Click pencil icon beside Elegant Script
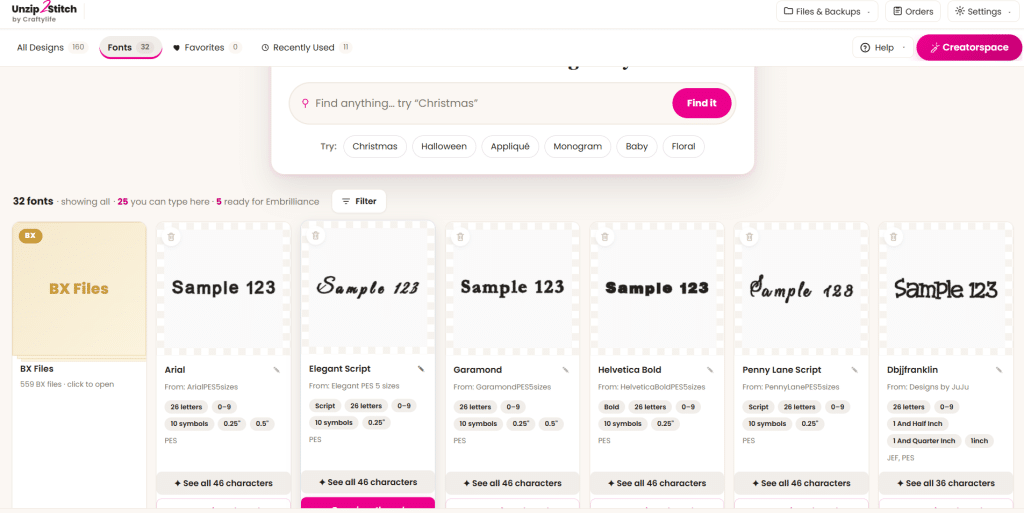 click(x=421, y=369)
